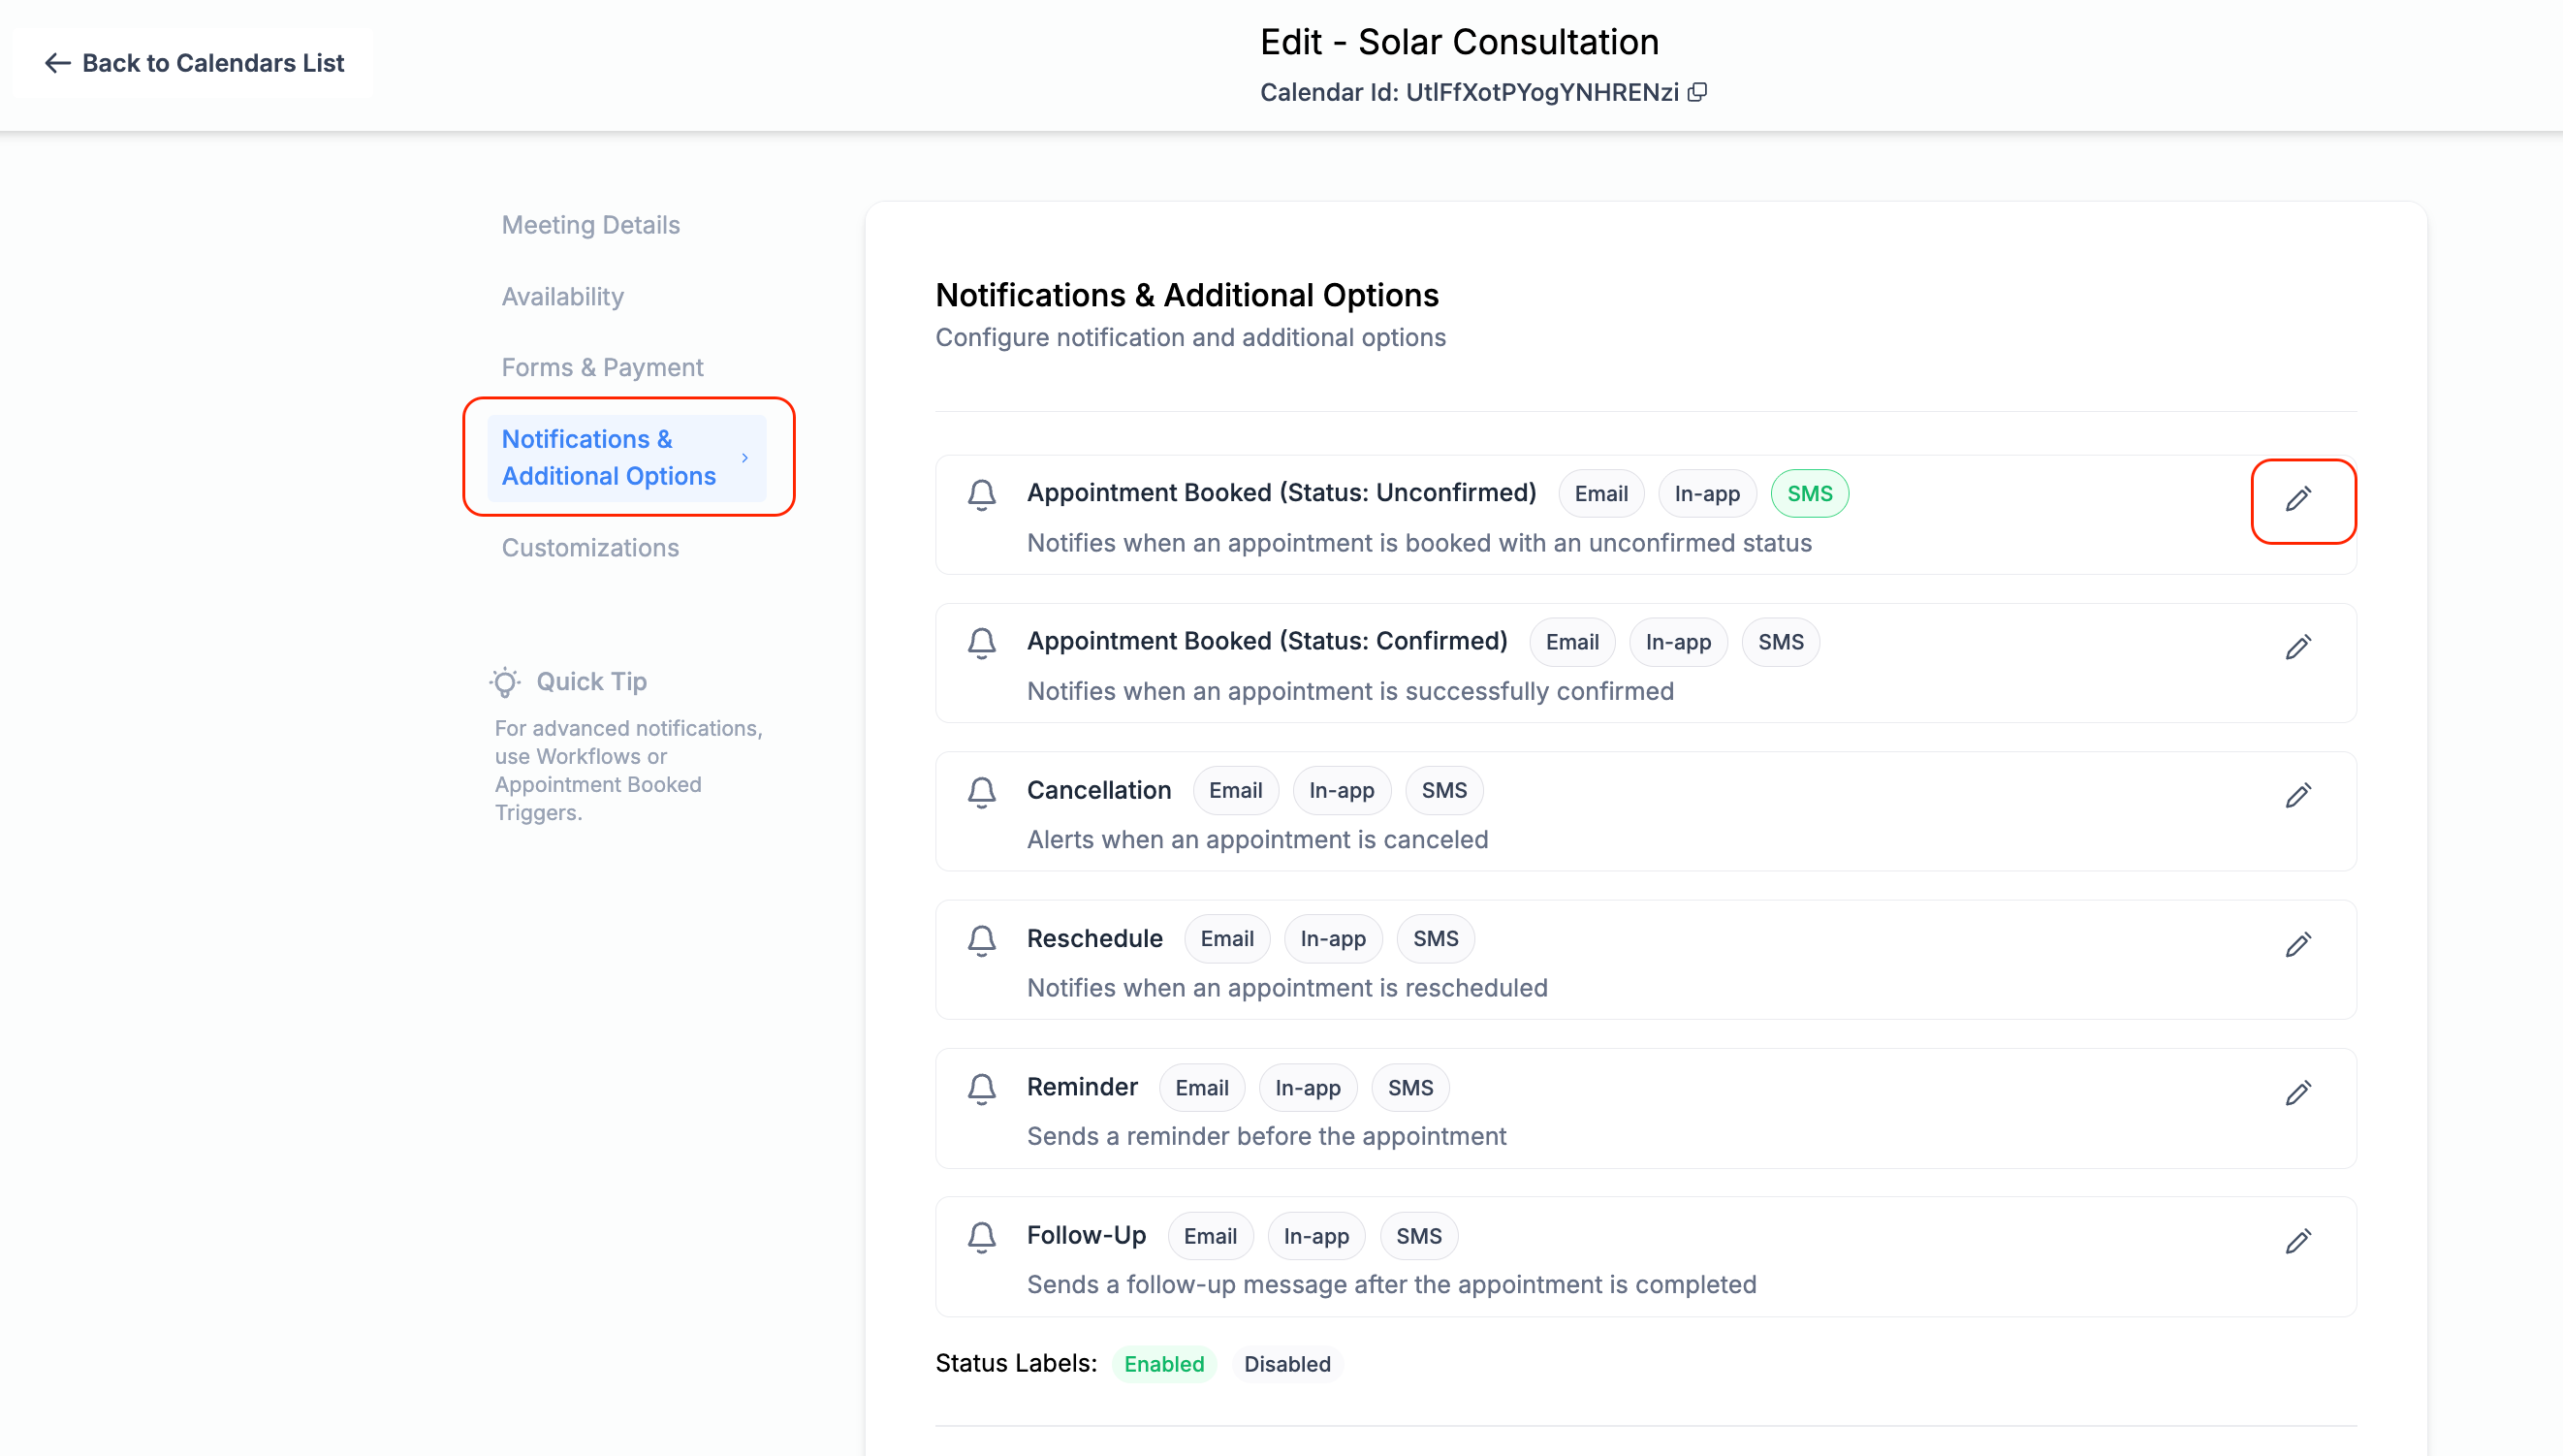Switch to the Customizations section

pos(589,548)
